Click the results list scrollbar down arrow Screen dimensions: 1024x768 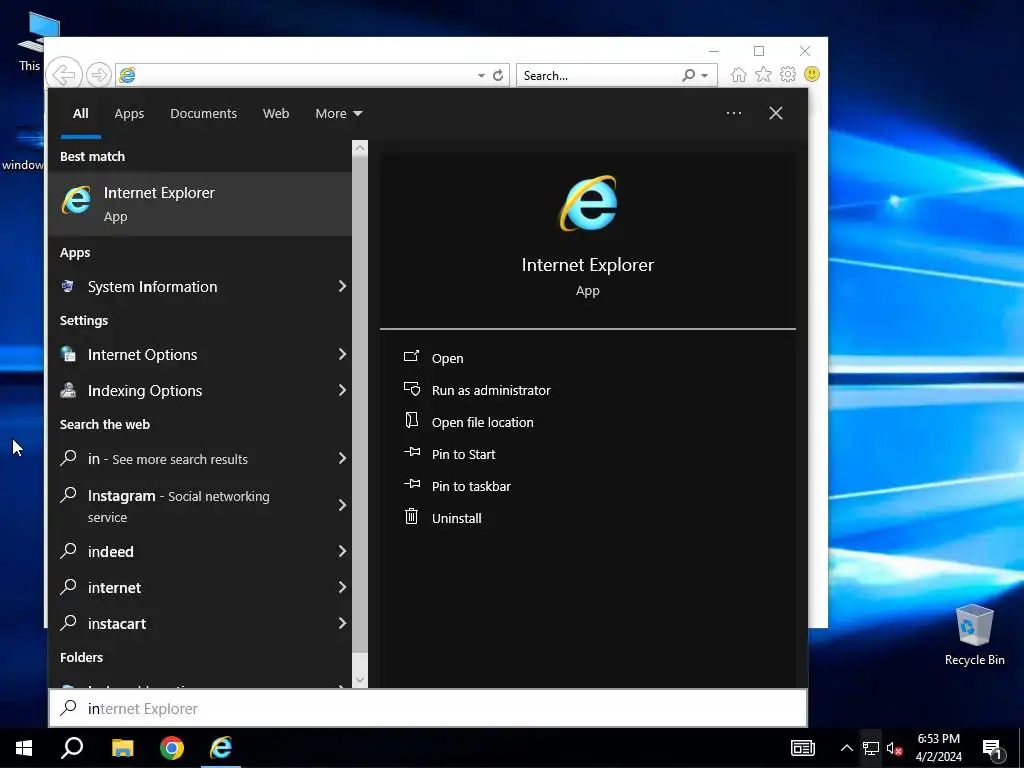[x=360, y=680]
